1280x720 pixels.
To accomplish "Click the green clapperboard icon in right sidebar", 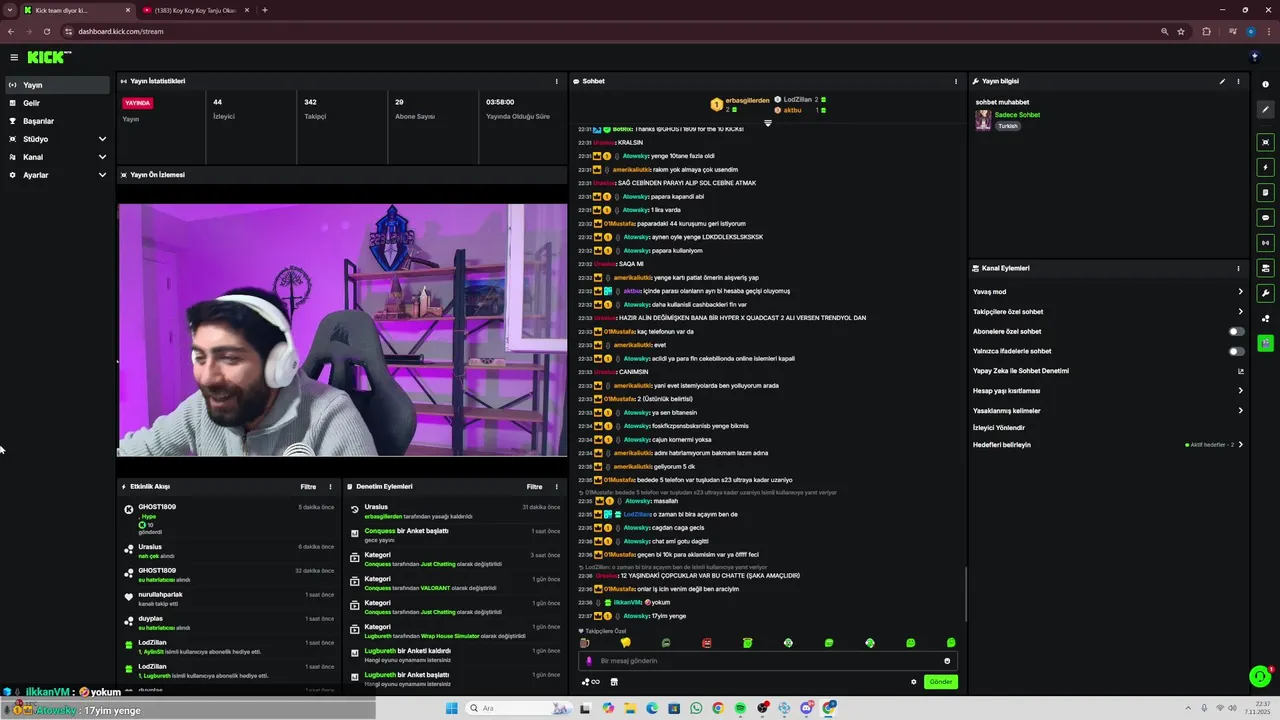I will pos(1266,343).
